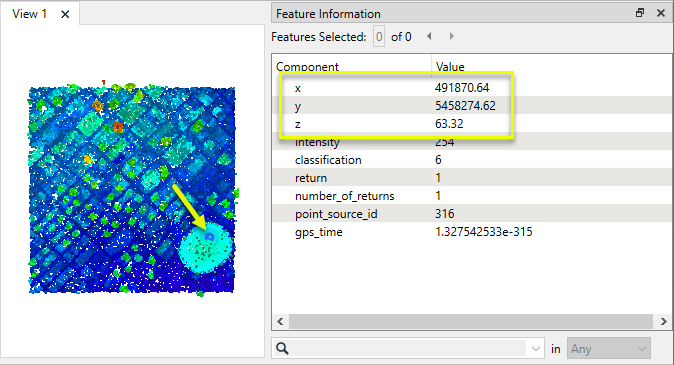Undock the Feature Information panel
Image resolution: width=674 pixels, height=365 pixels.
(640, 13)
